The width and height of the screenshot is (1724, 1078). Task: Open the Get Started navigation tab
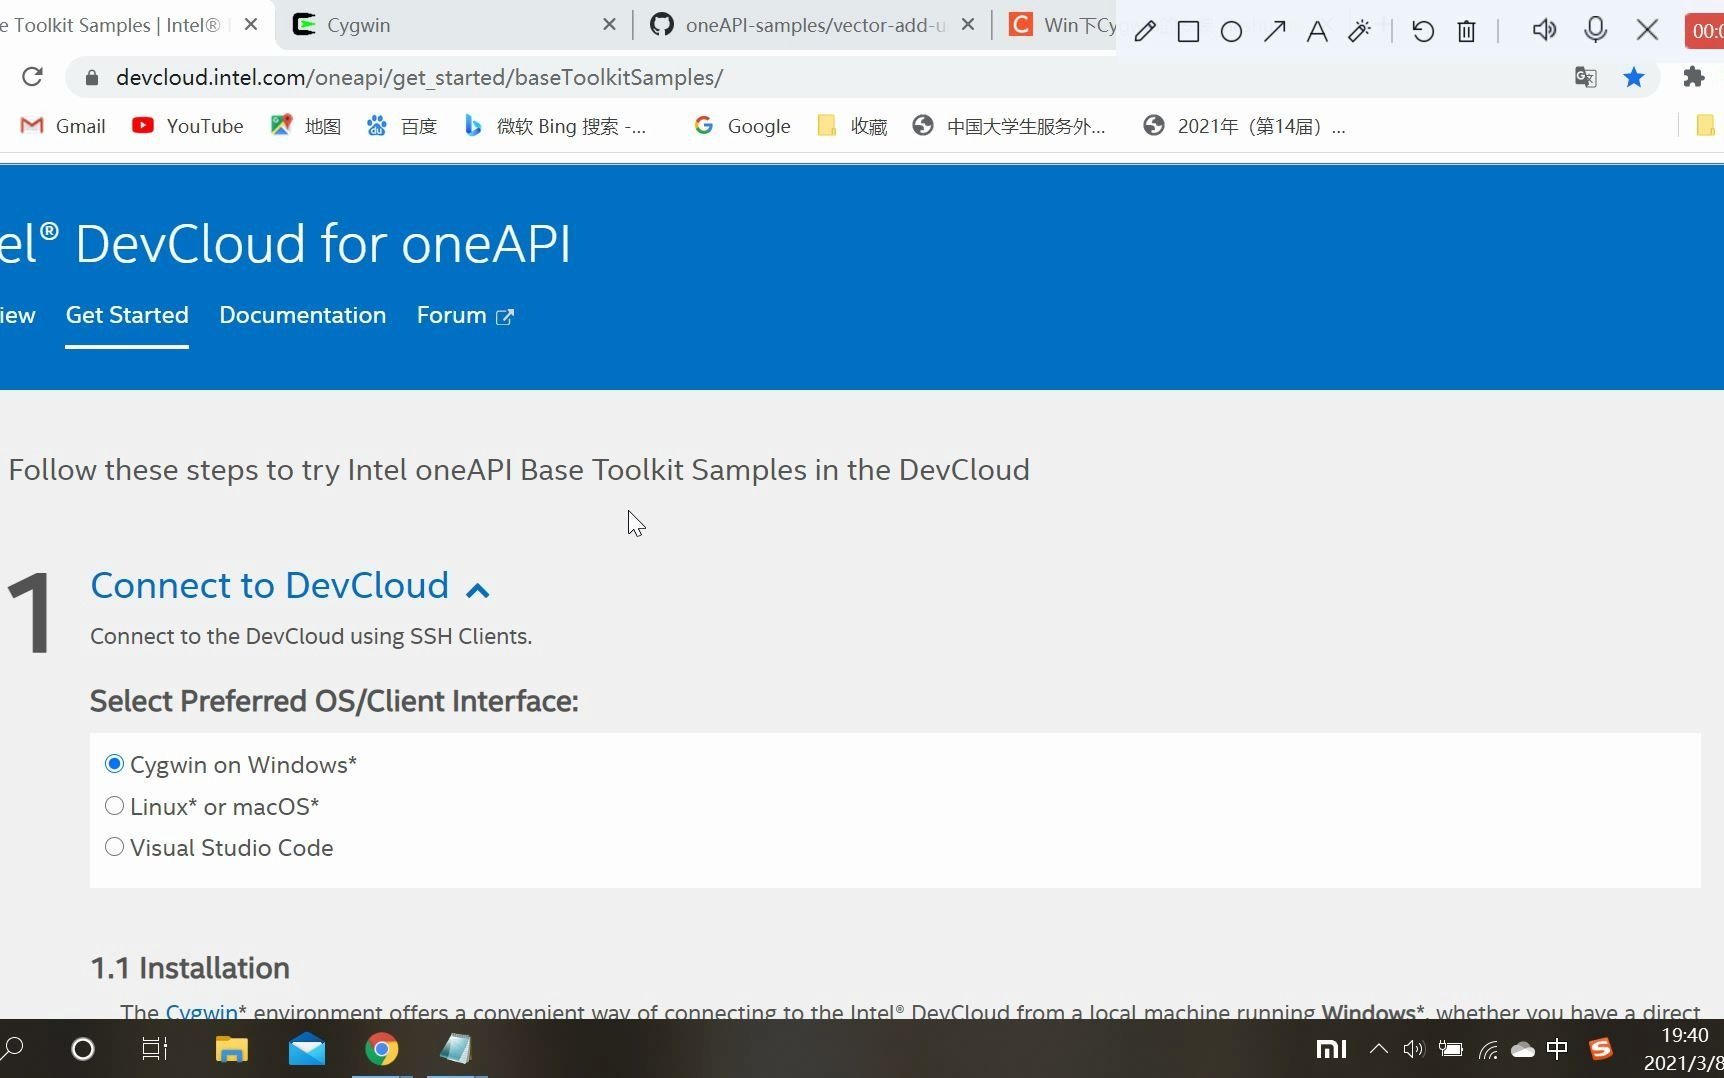pos(127,315)
